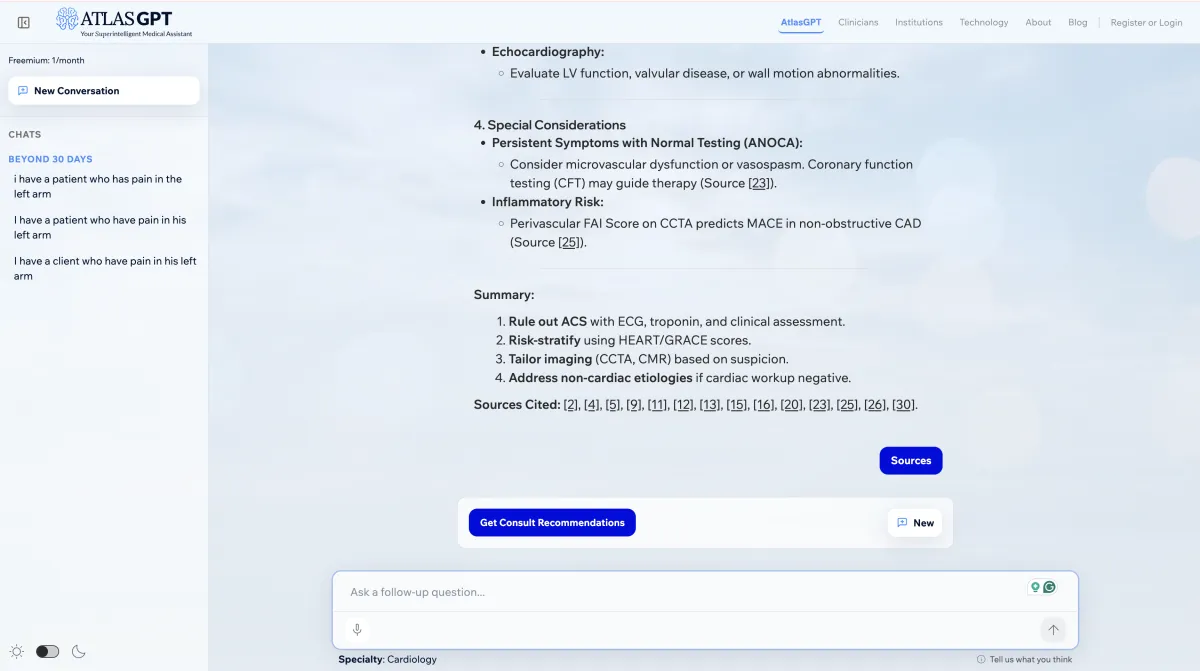Click the send arrow button

pyautogui.click(x=1053, y=630)
